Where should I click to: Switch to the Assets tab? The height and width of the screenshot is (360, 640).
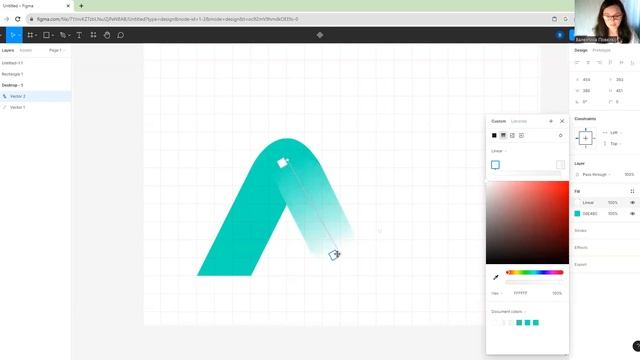point(25,50)
